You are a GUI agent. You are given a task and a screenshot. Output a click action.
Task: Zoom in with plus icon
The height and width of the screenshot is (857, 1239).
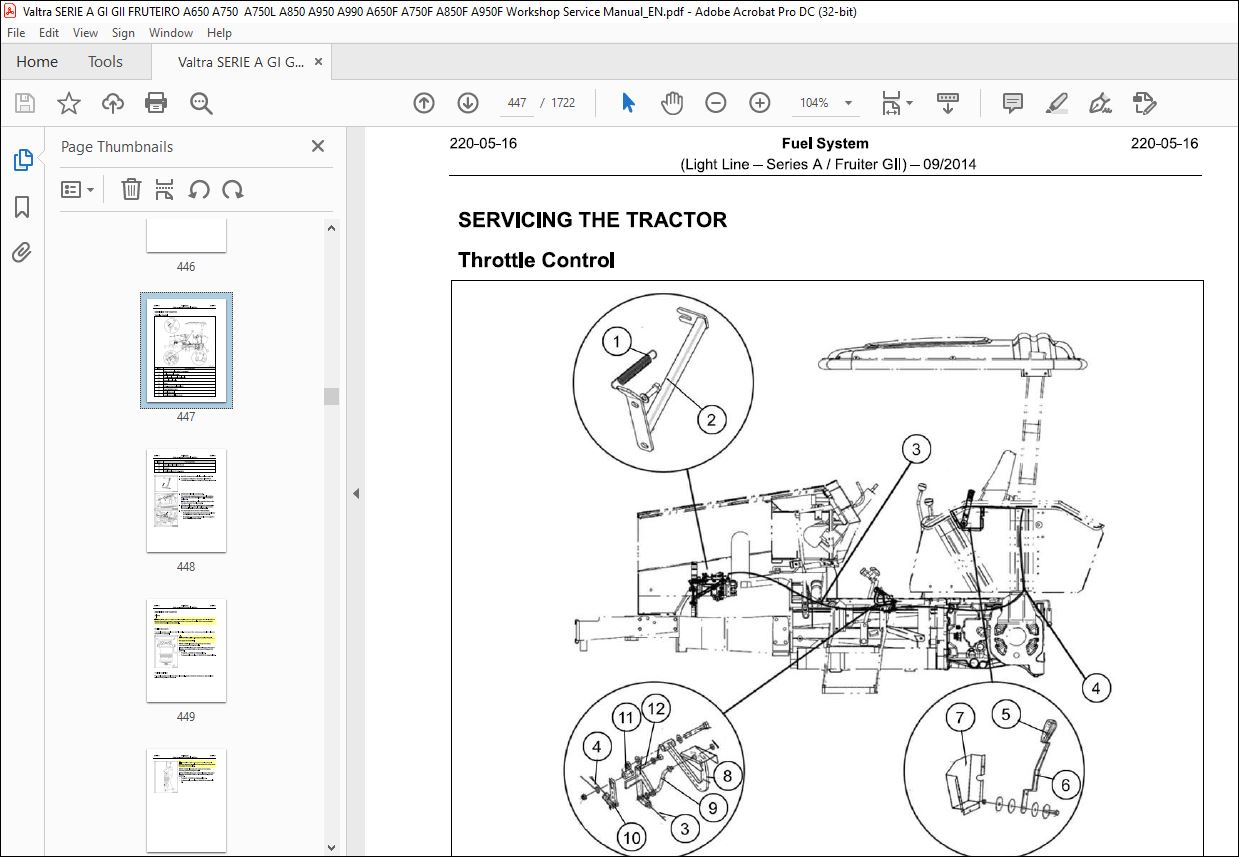coord(760,103)
